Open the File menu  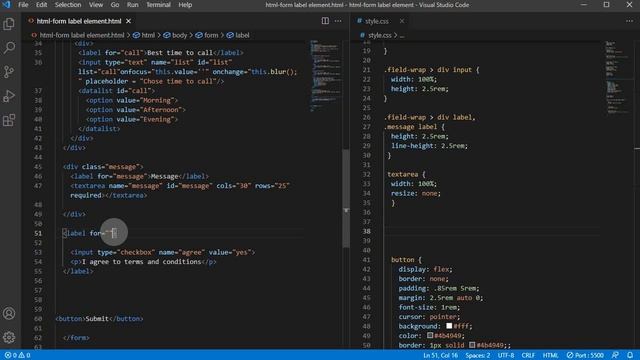[23, 5]
